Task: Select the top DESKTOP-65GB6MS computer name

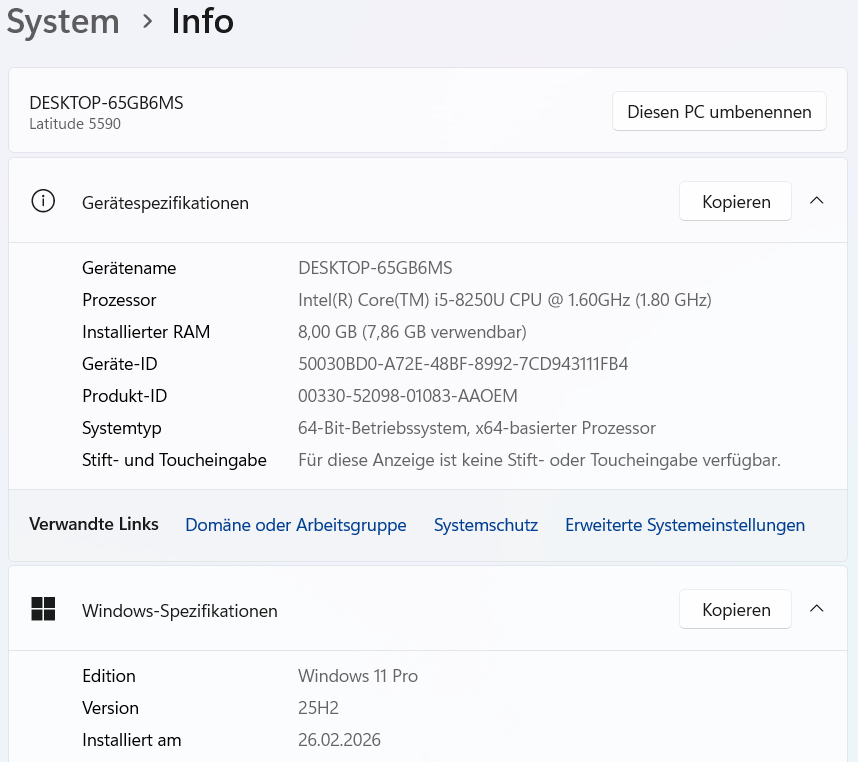Action: pyautogui.click(x=106, y=103)
